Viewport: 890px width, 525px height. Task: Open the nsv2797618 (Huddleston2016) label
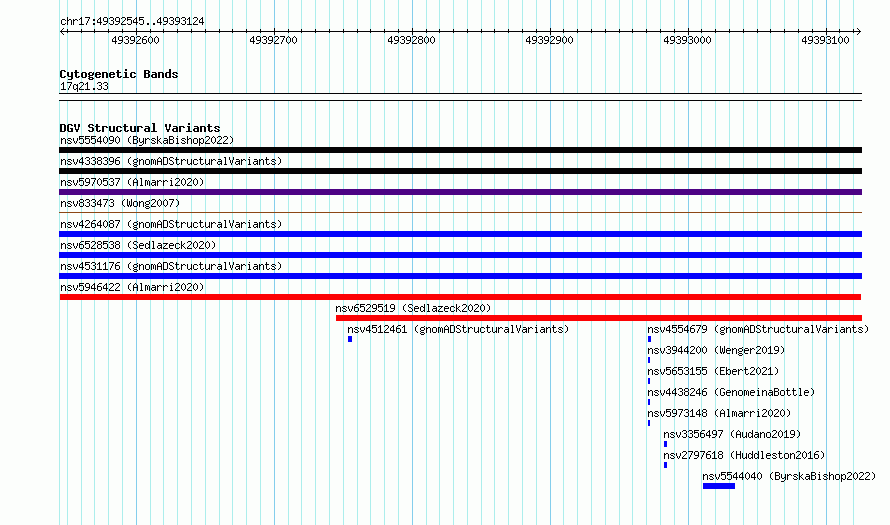pos(744,455)
